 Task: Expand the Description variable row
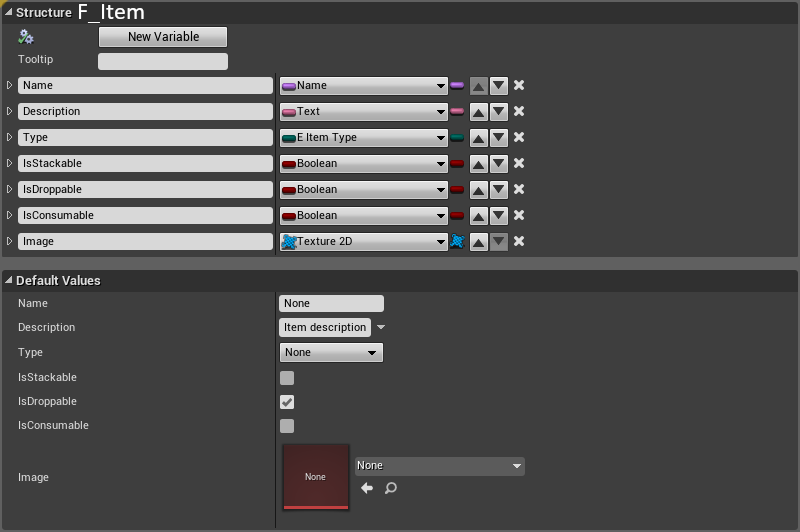(x=10, y=112)
